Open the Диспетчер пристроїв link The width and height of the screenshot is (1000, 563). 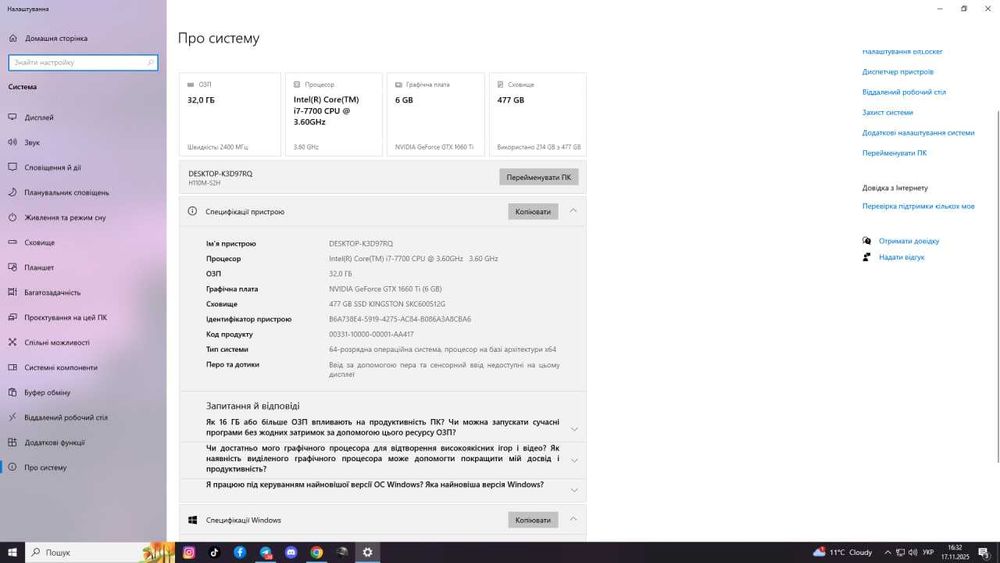click(x=897, y=71)
